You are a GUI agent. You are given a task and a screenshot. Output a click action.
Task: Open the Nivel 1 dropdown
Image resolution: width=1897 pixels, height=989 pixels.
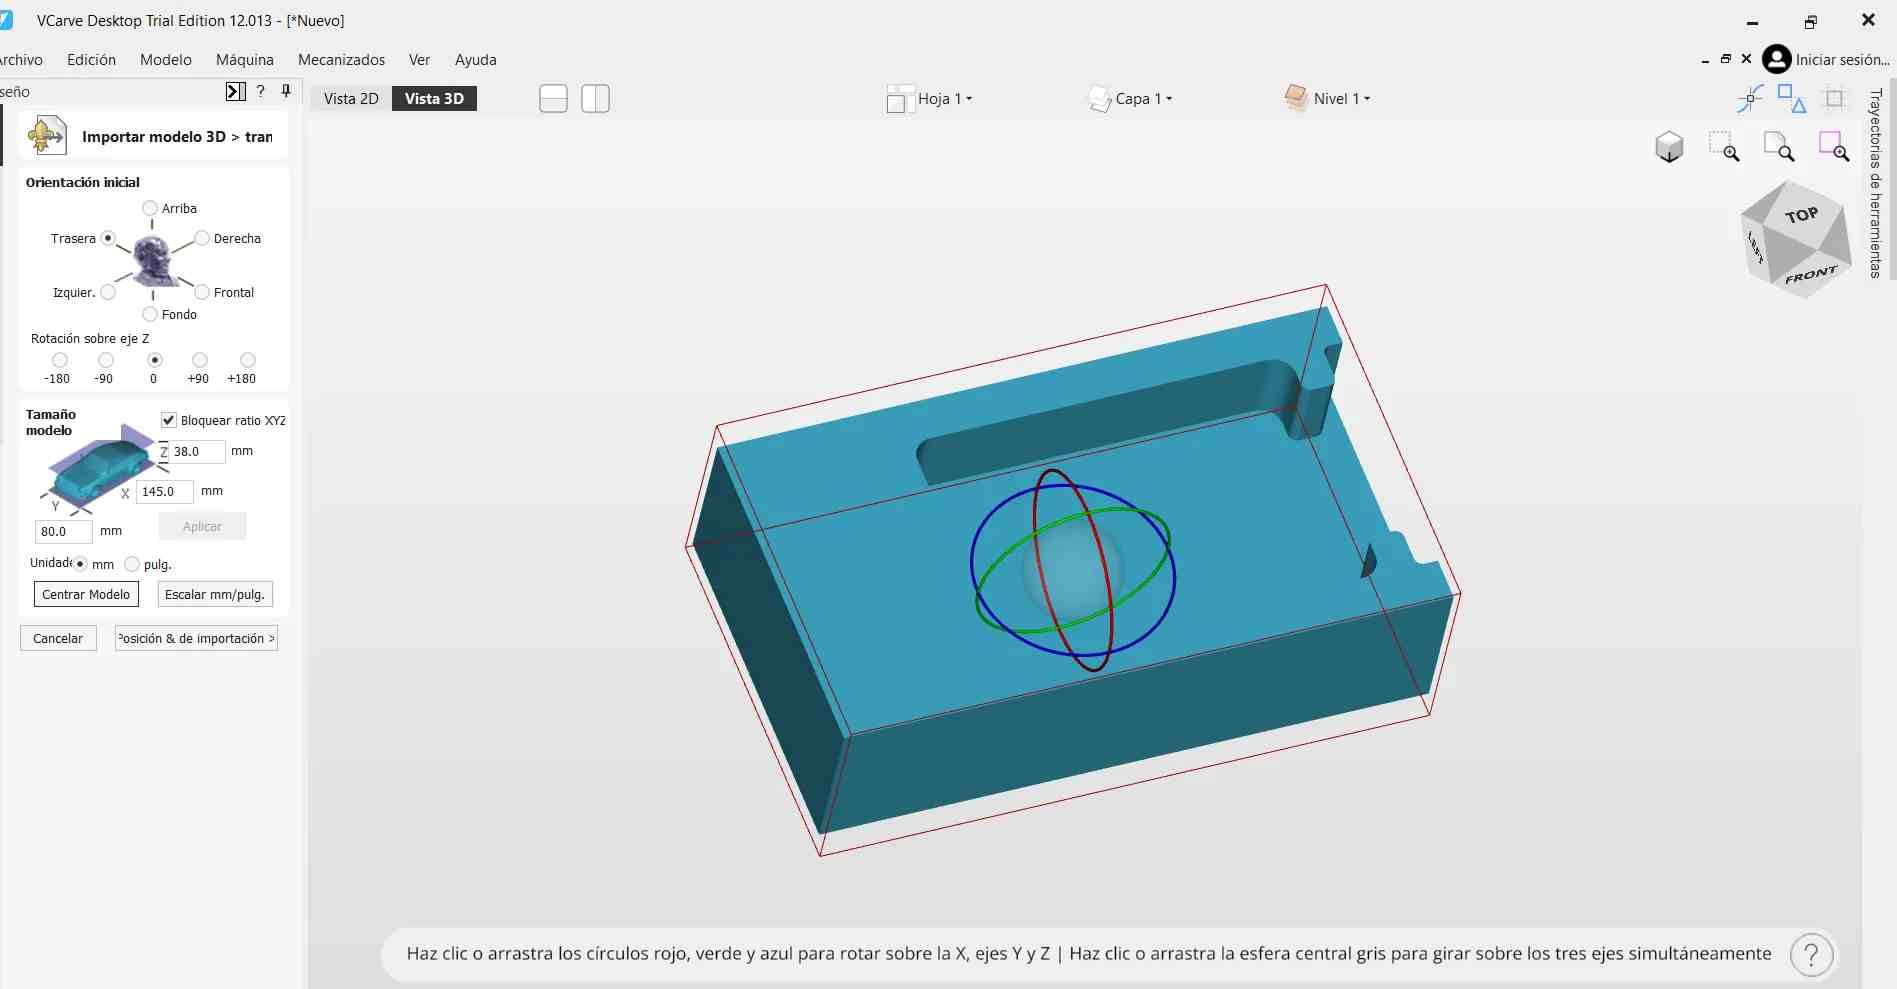click(x=1342, y=99)
